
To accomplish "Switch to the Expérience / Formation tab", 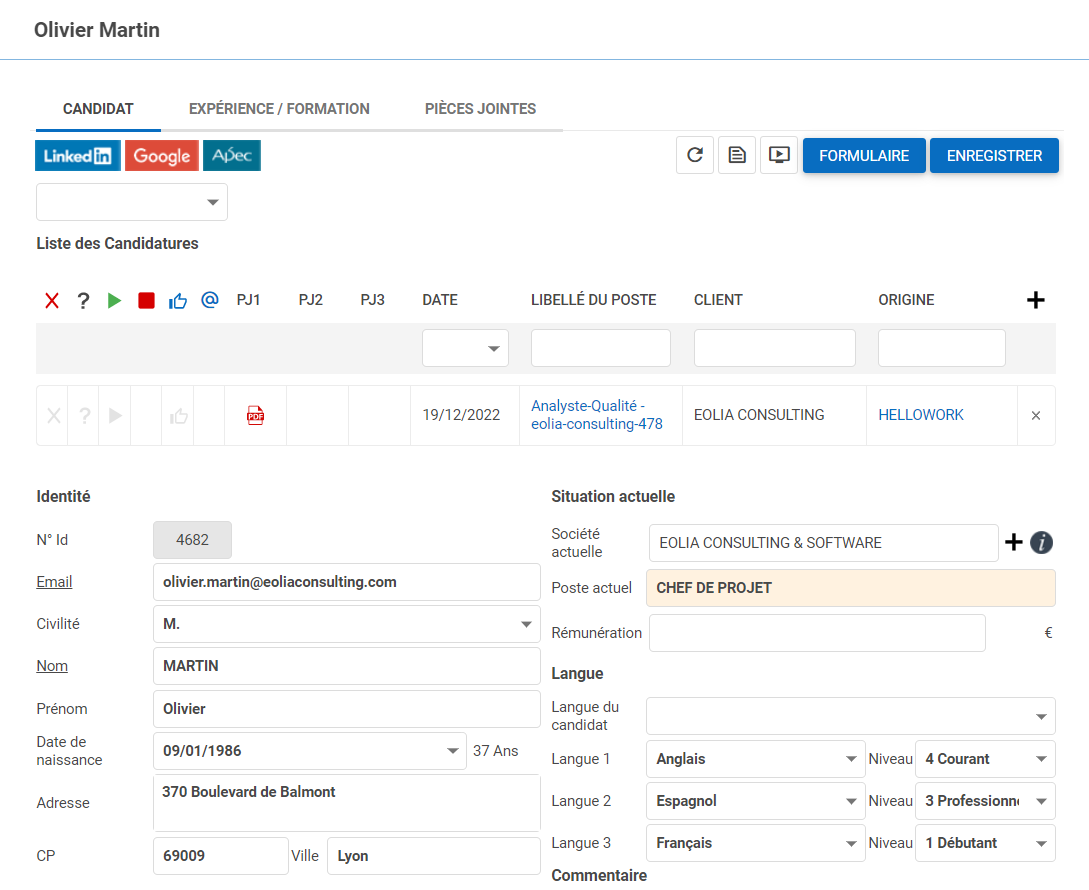I will [x=279, y=109].
